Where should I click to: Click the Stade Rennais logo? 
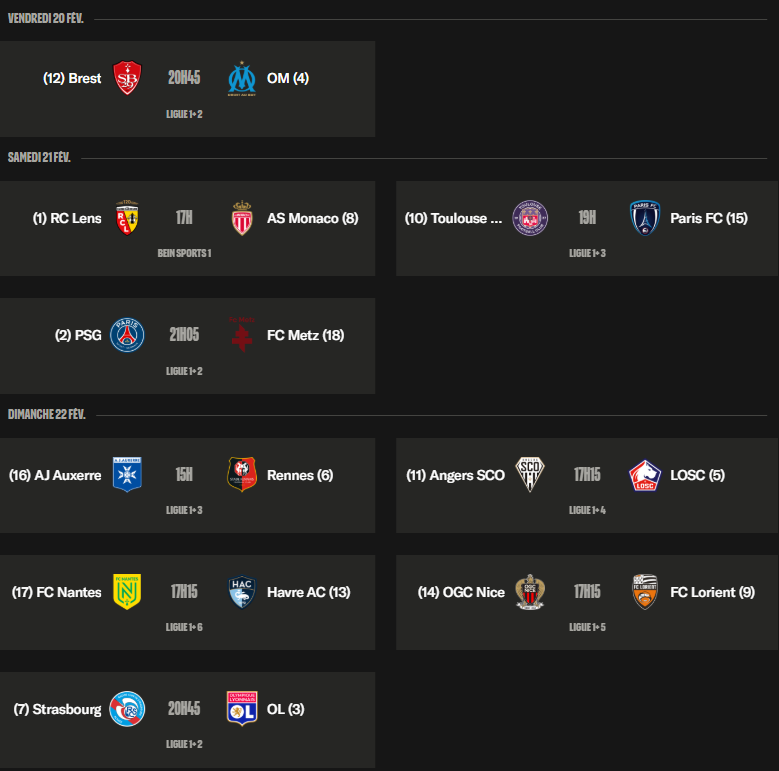(x=242, y=475)
